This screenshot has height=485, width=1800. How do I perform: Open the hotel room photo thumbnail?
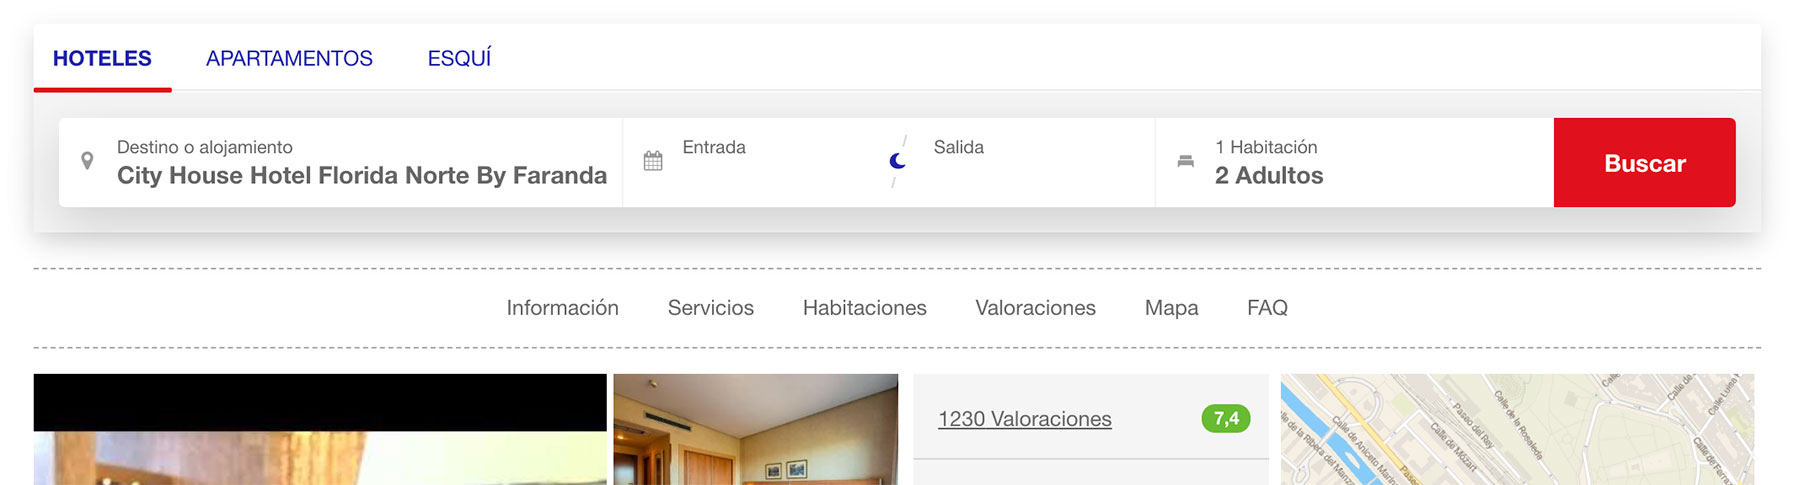click(756, 429)
